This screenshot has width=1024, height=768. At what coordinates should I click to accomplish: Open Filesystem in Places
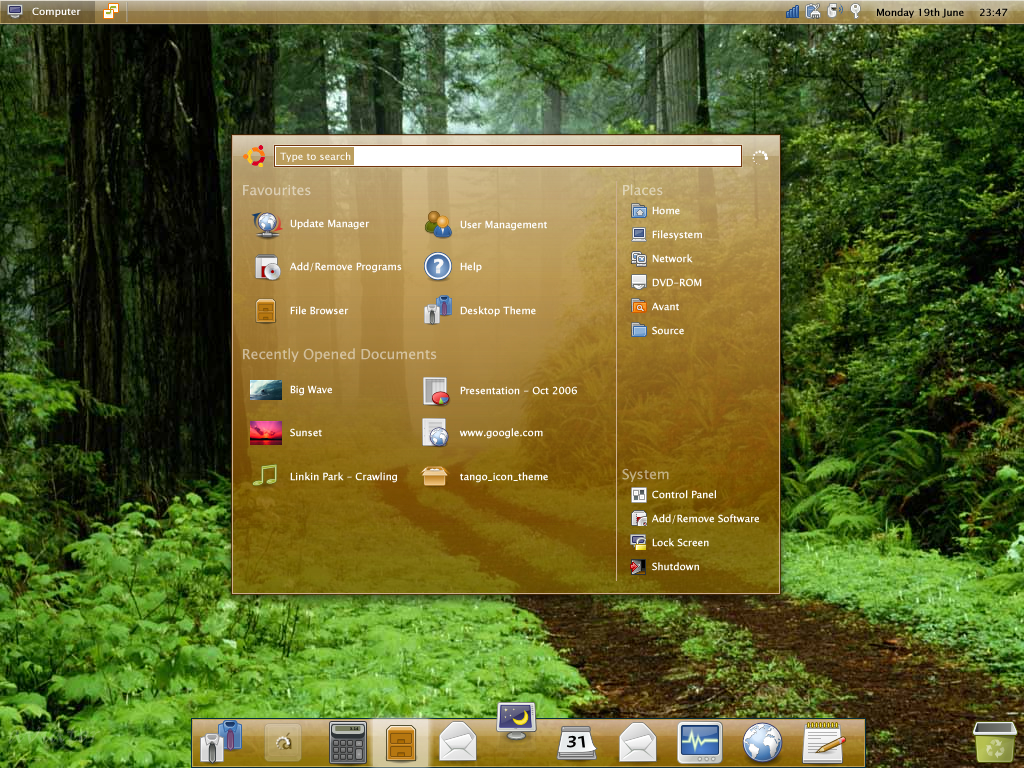coord(667,234)
